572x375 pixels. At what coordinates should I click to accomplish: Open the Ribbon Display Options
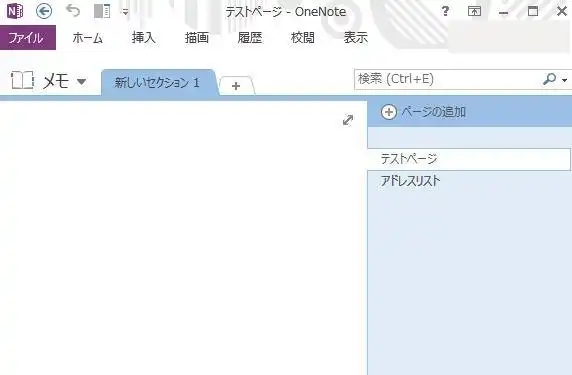point(474,11)
